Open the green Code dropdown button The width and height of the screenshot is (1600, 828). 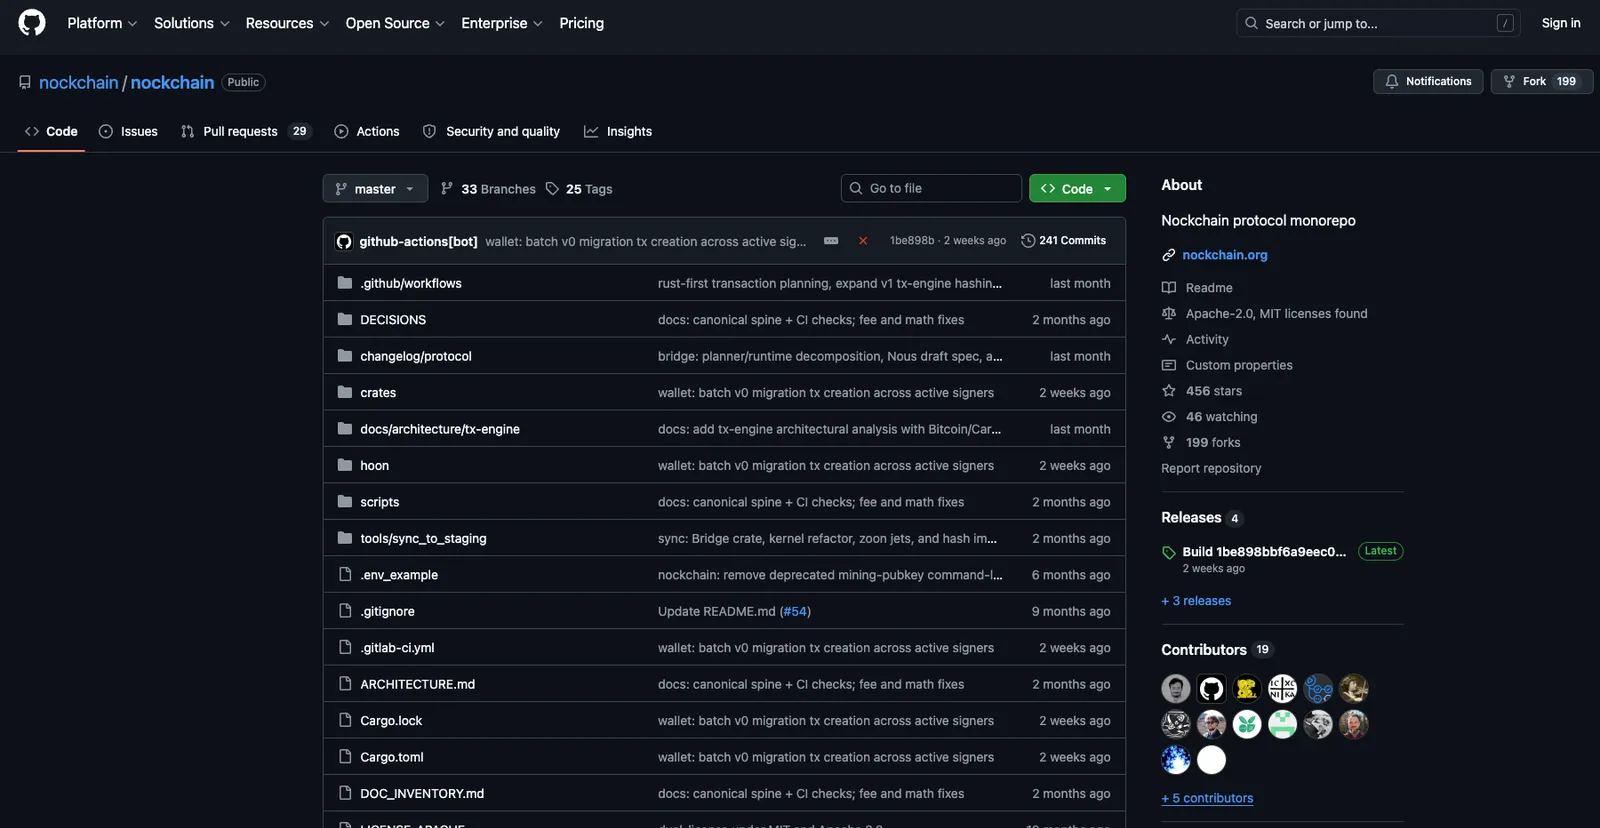tap(1077, 188)
